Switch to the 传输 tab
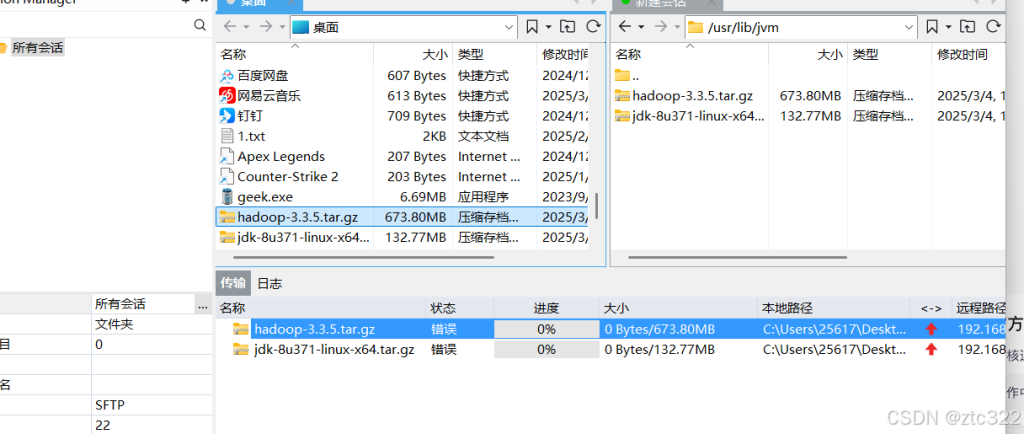The image size is (1024, 434). coord(233,283)
